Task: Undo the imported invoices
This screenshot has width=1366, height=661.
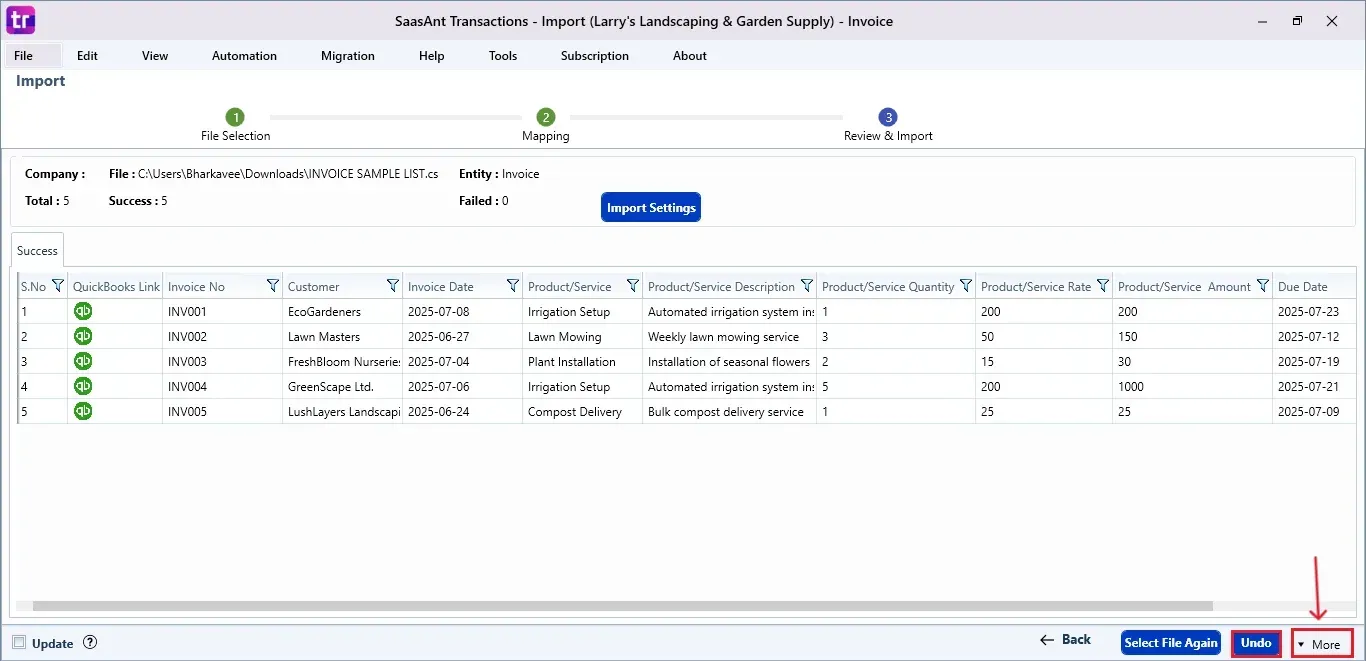Action: click(x=1256, y=643)
